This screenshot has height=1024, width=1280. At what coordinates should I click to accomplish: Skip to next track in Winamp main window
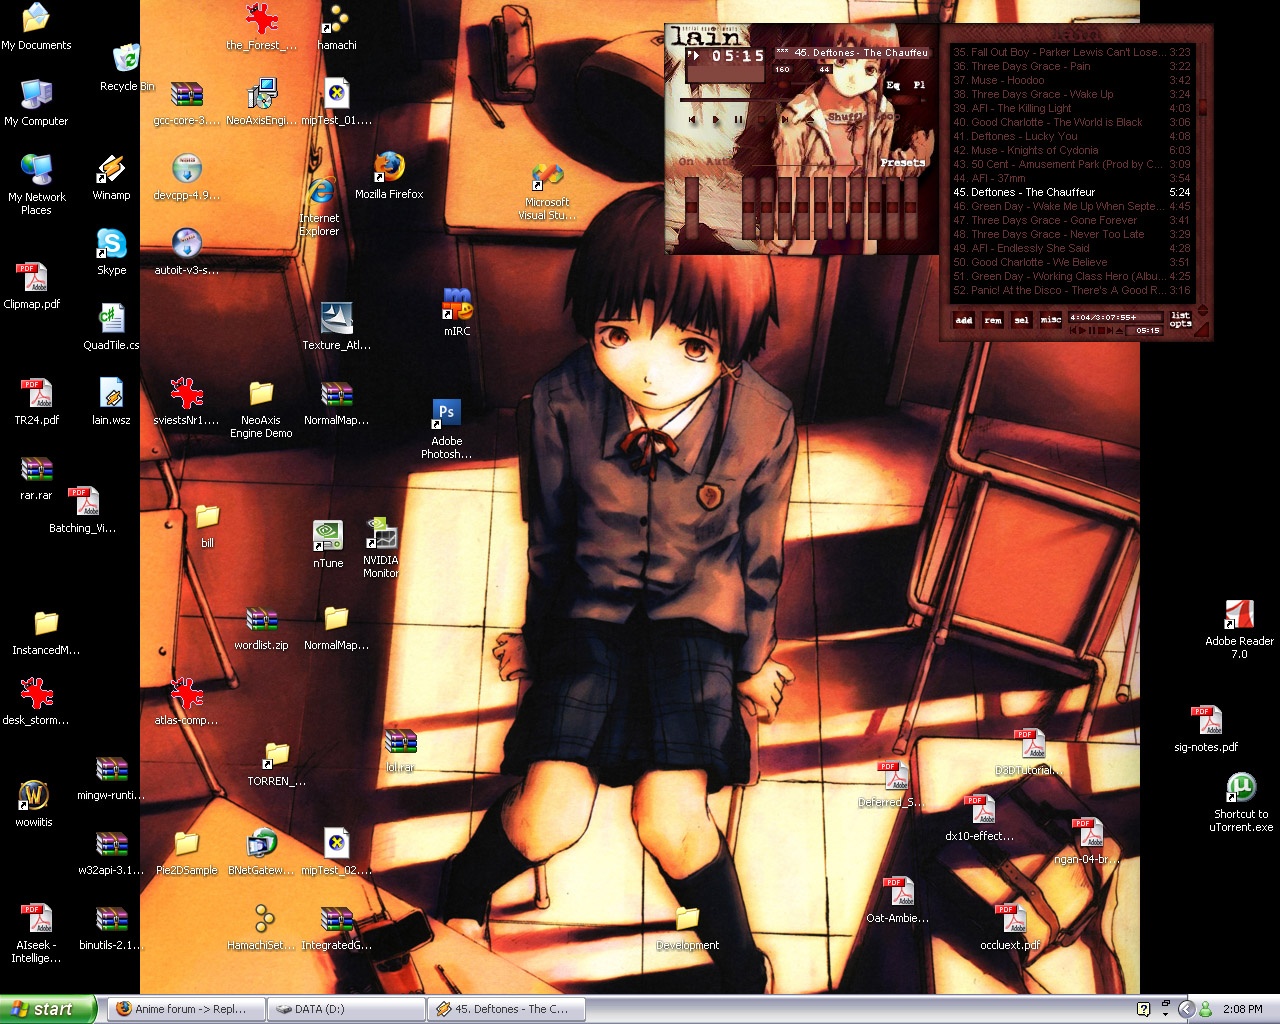(785, 120)
